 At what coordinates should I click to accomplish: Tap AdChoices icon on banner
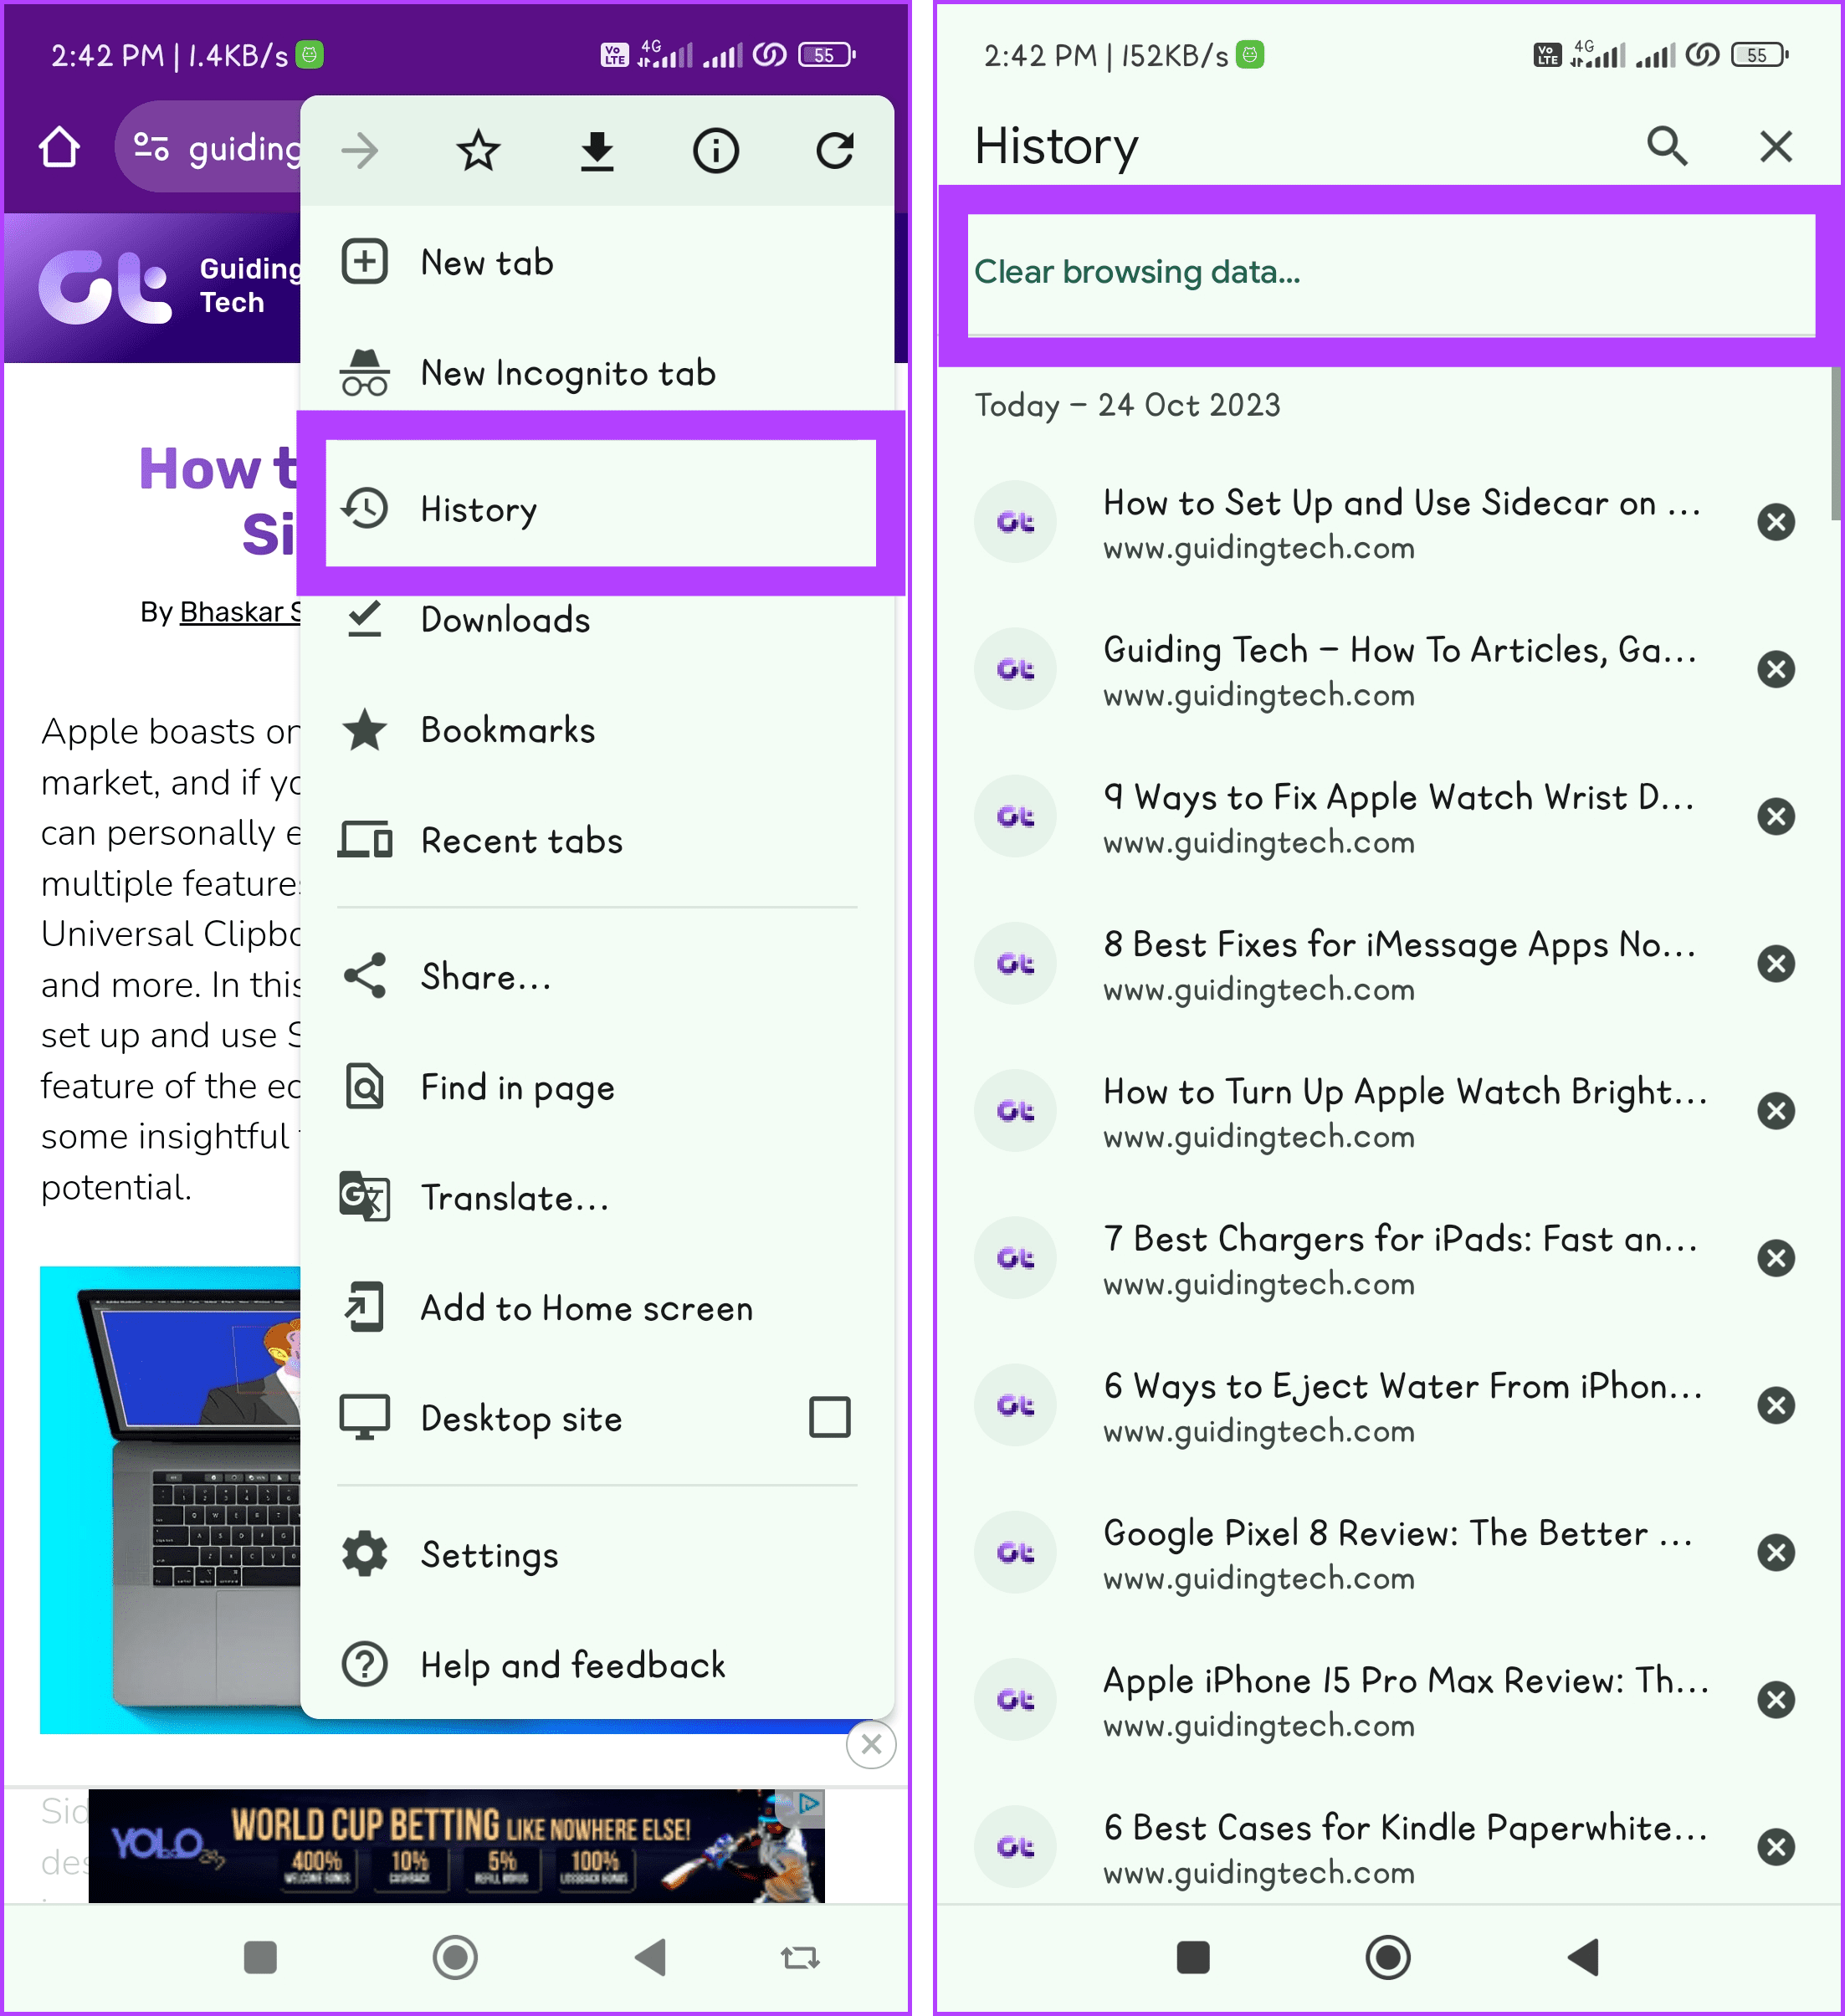click(808, 1803)
